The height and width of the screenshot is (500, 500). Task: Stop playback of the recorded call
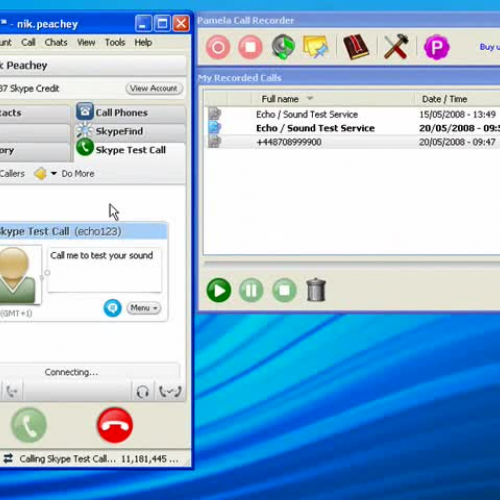click(284, 290)
